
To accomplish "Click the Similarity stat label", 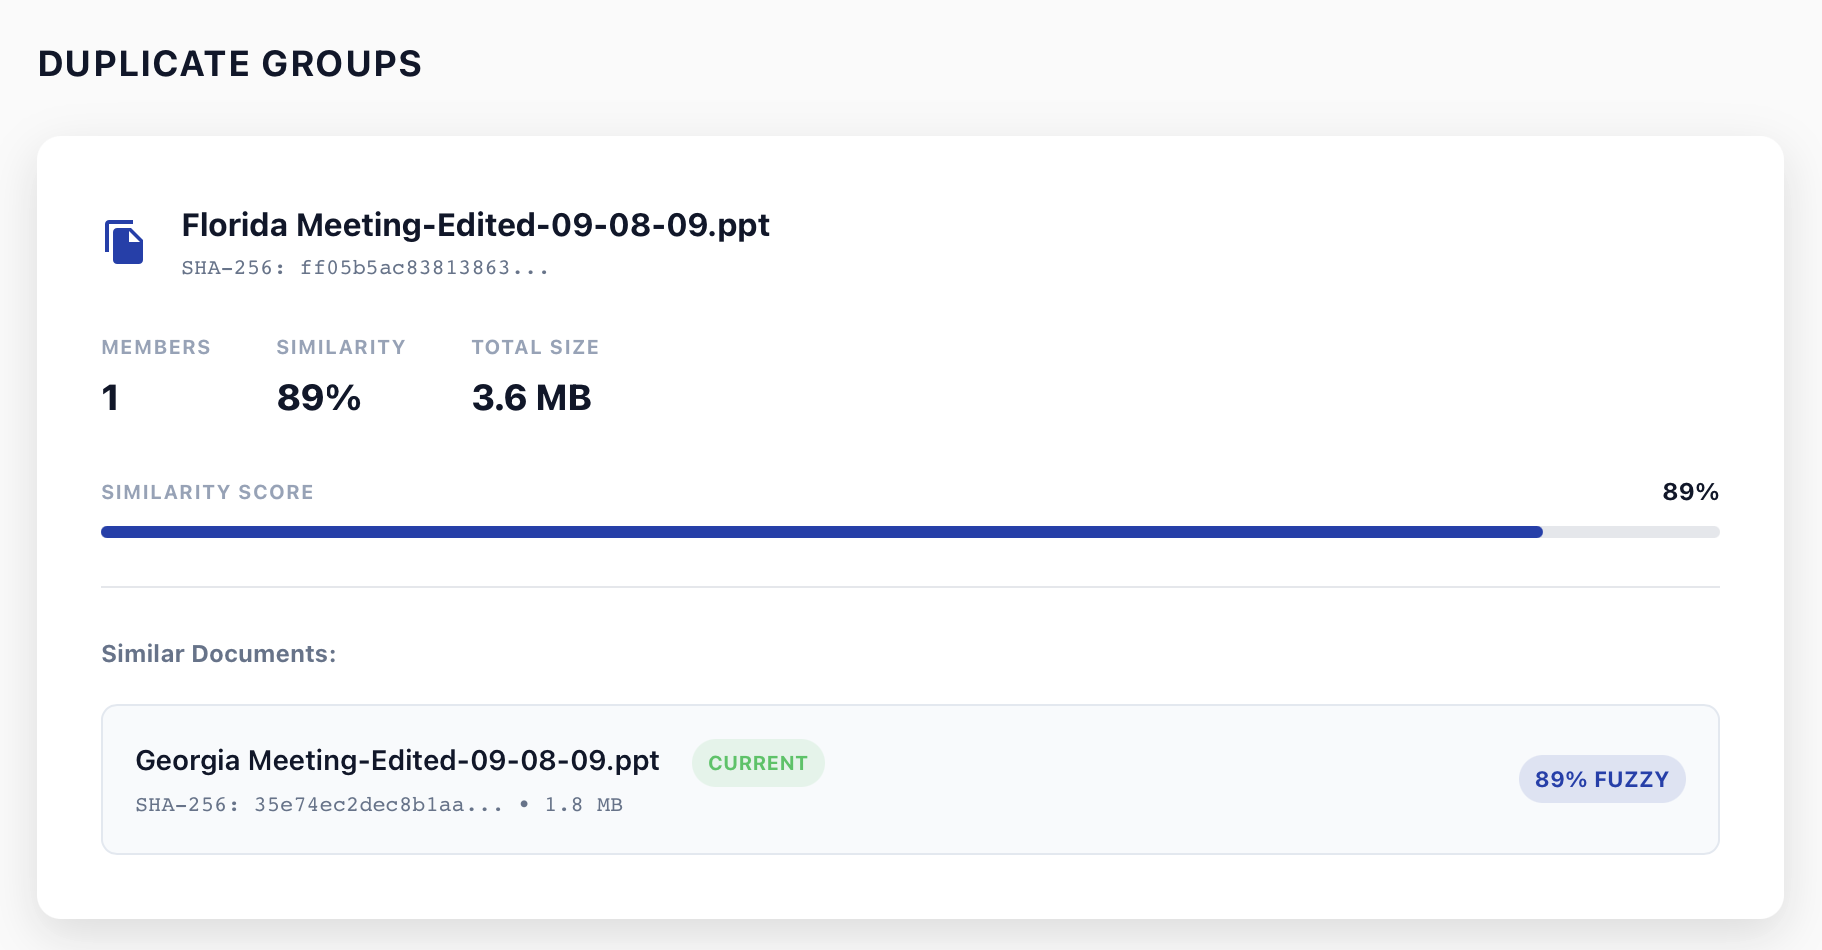I will (341, 347).
